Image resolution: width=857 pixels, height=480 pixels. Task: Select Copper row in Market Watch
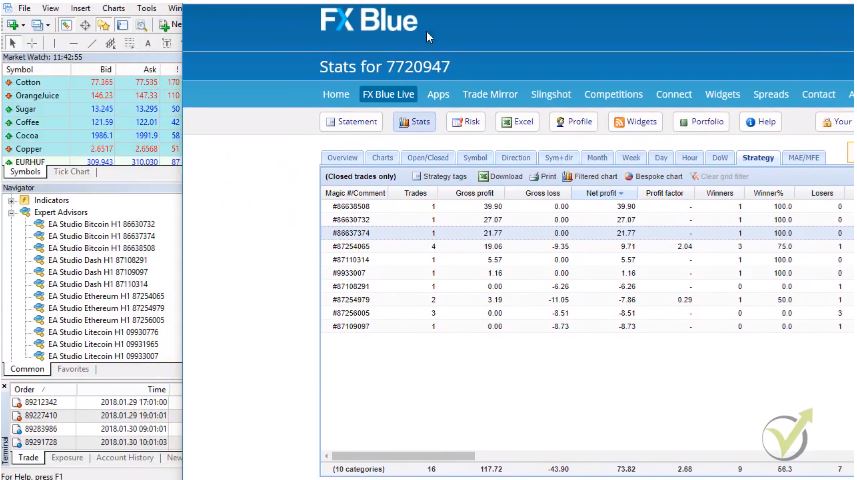point(92,149)
